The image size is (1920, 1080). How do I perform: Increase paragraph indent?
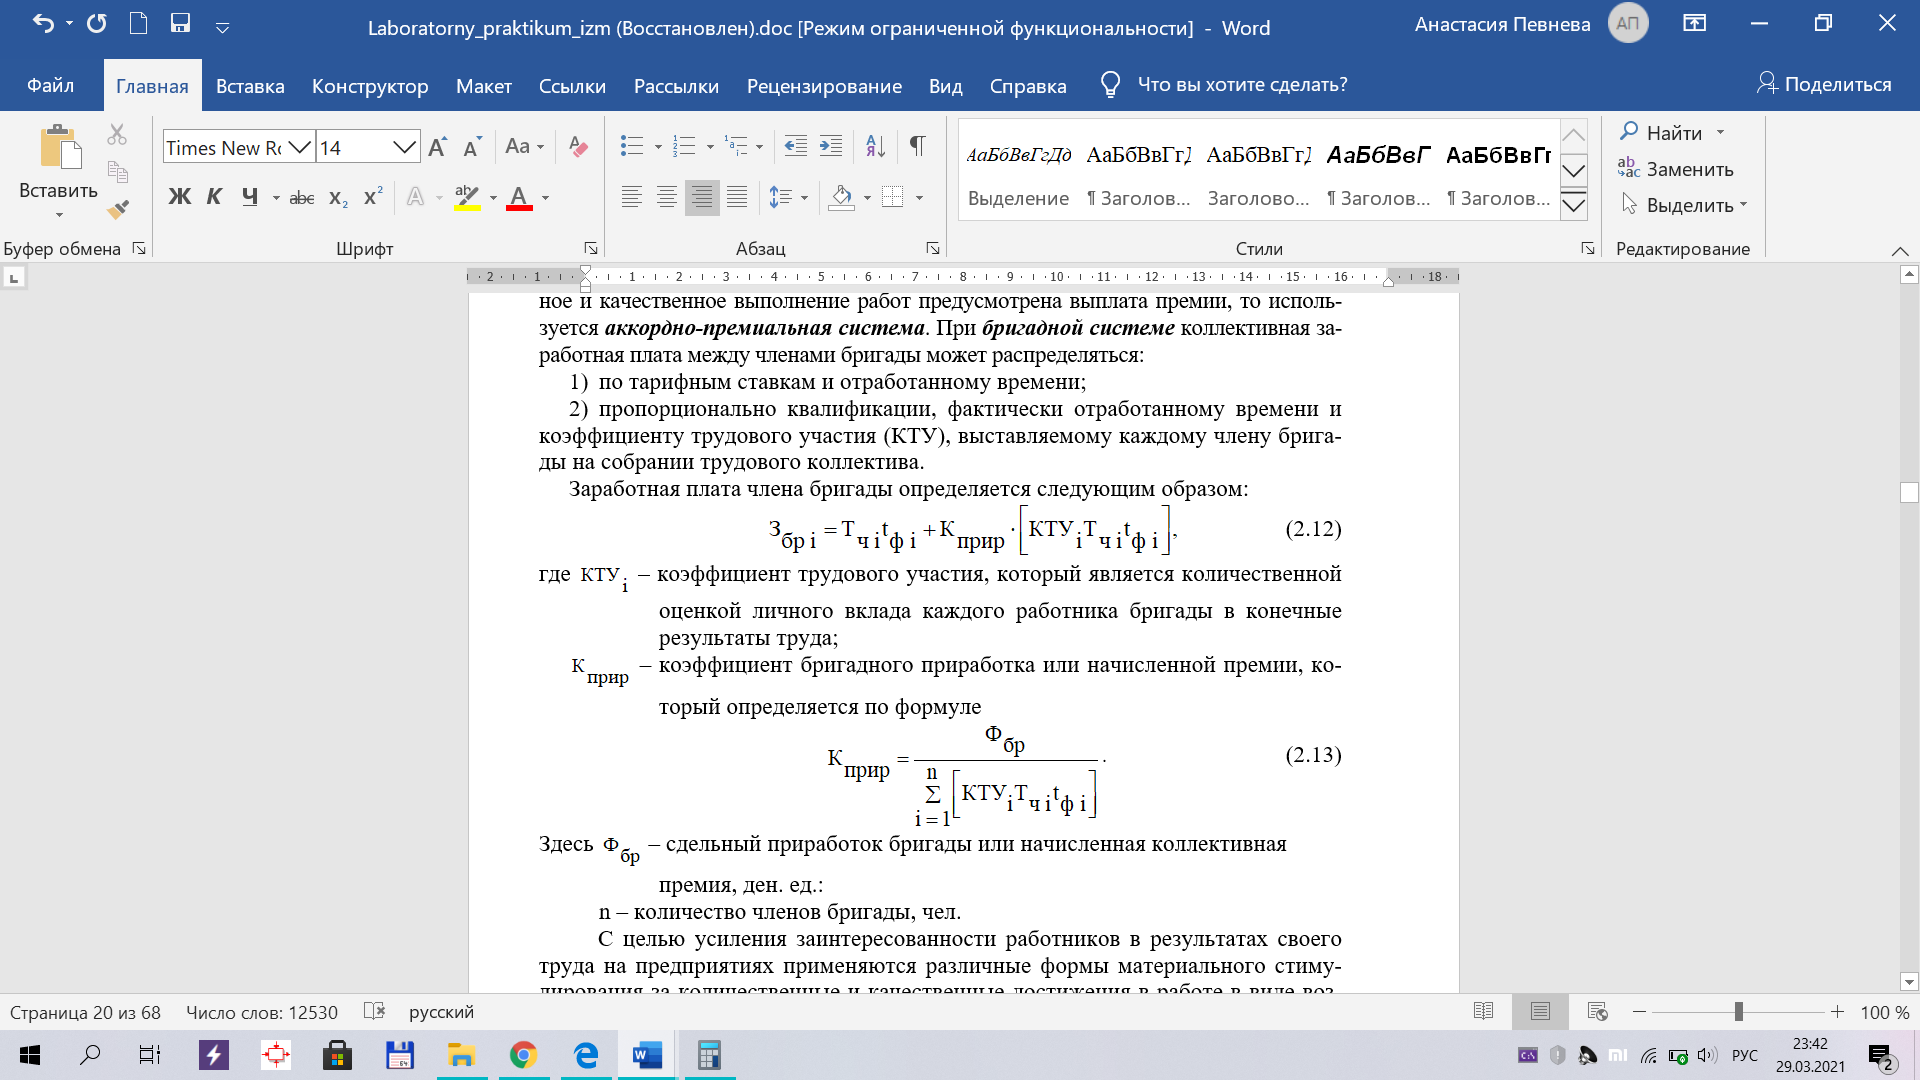(x=830, y=147)
